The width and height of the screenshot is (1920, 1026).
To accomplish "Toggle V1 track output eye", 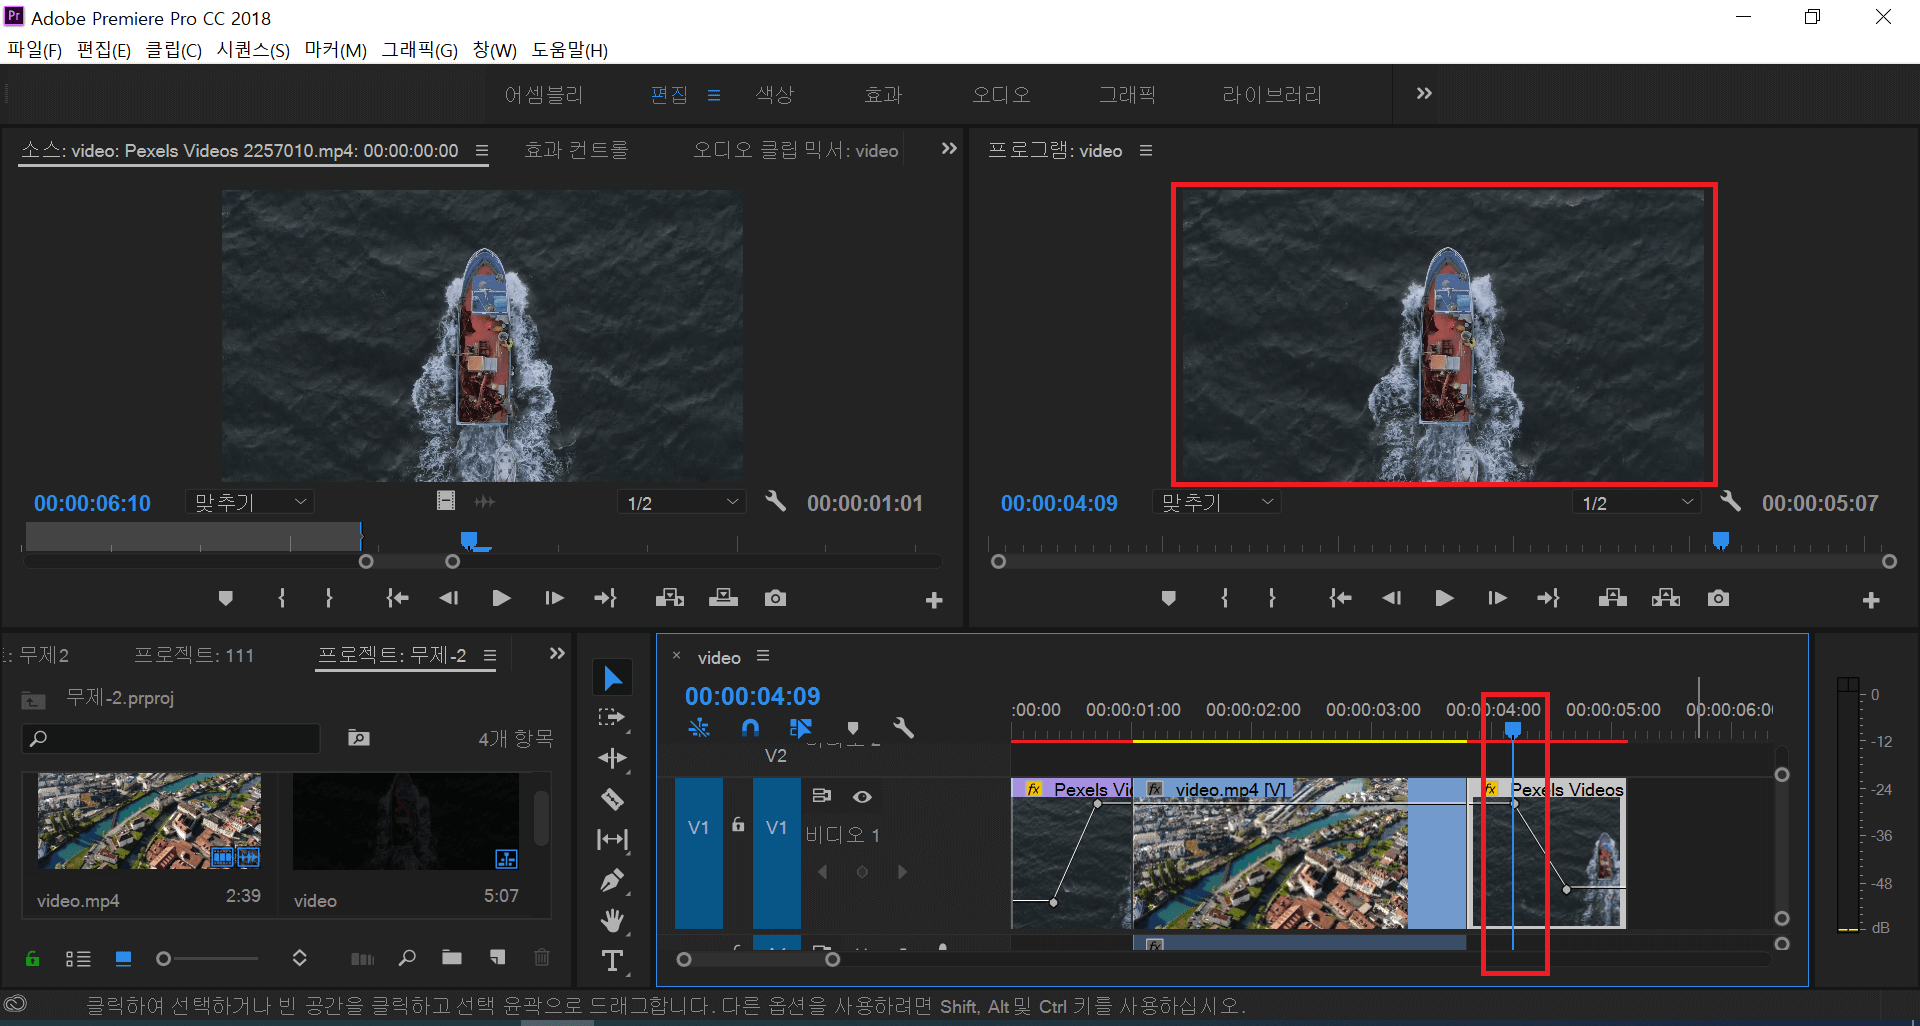I will coord(862,797).
